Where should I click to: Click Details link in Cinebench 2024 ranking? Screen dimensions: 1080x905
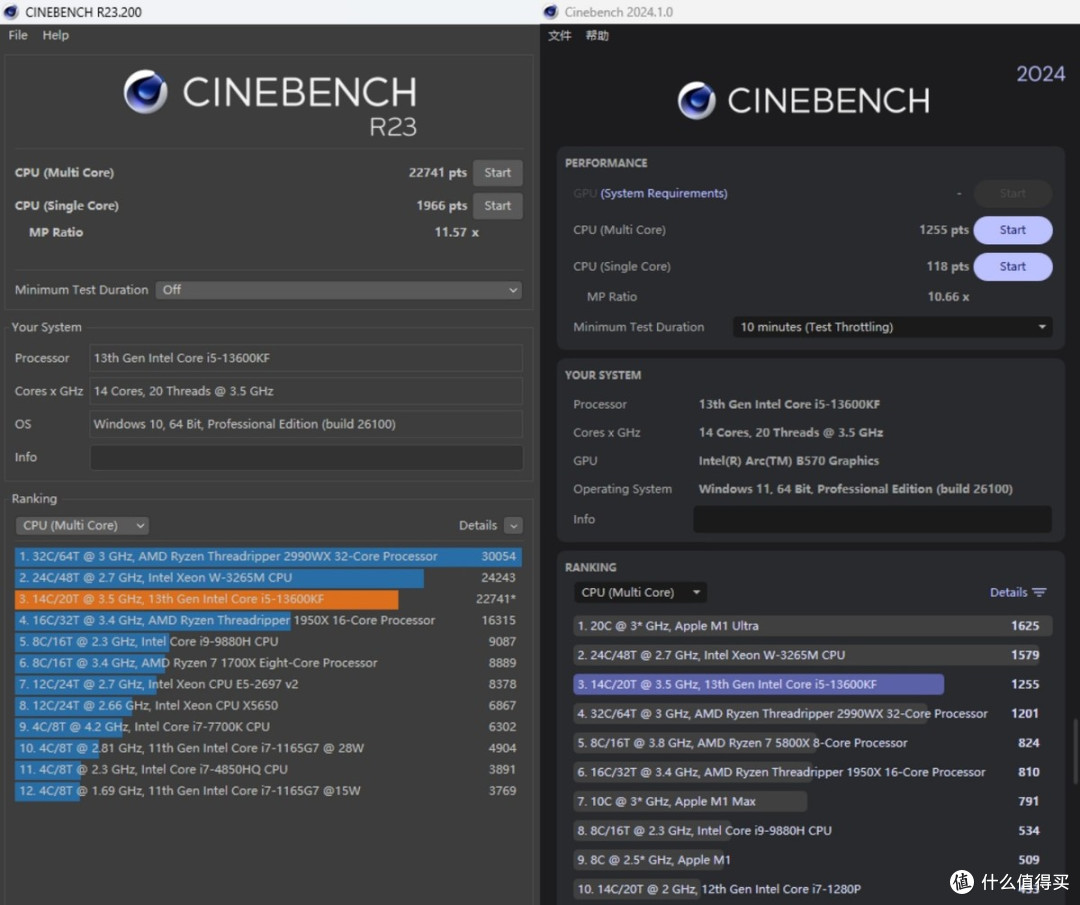(x=1008, y=592)
